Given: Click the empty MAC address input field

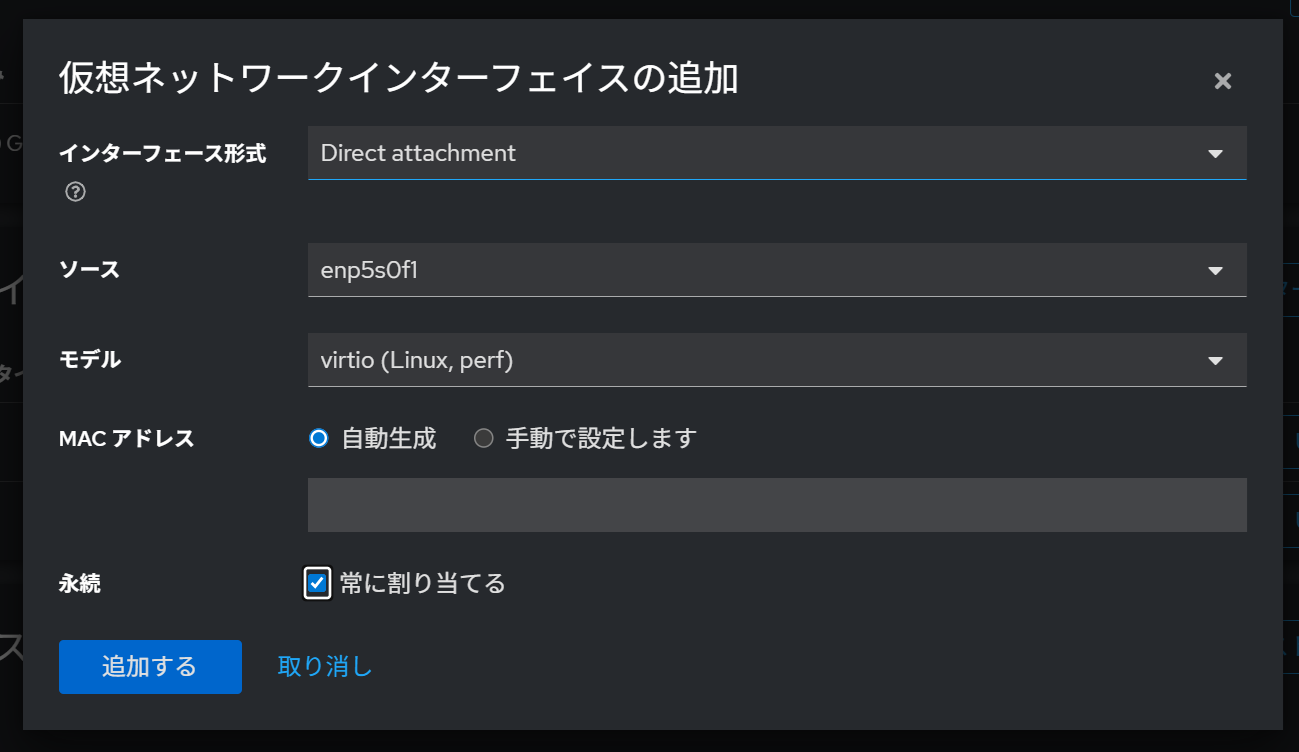Looking at the screenshot, I should (x=777, y=505).
